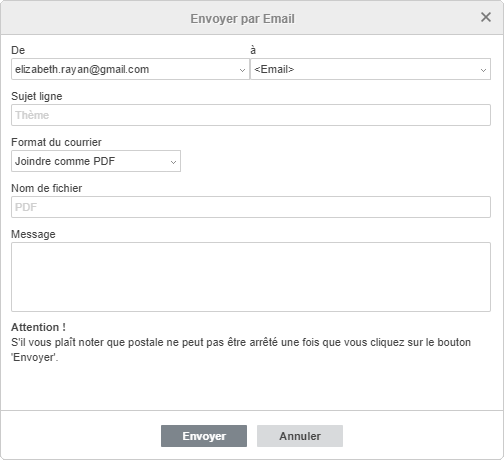The width and height of the screenshot is (504, 460).
Task: Expand the Format du courrier dropdown
Action: (x=96, y=161)
